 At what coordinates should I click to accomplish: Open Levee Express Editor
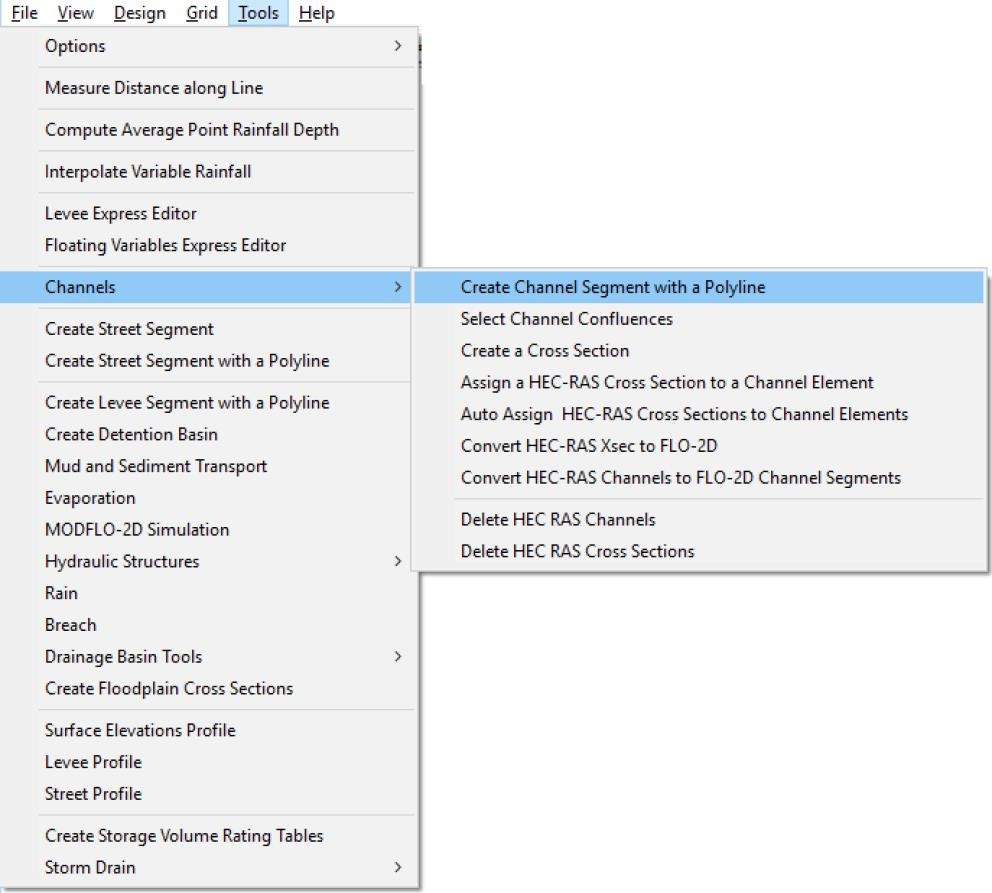coord(120,213)
